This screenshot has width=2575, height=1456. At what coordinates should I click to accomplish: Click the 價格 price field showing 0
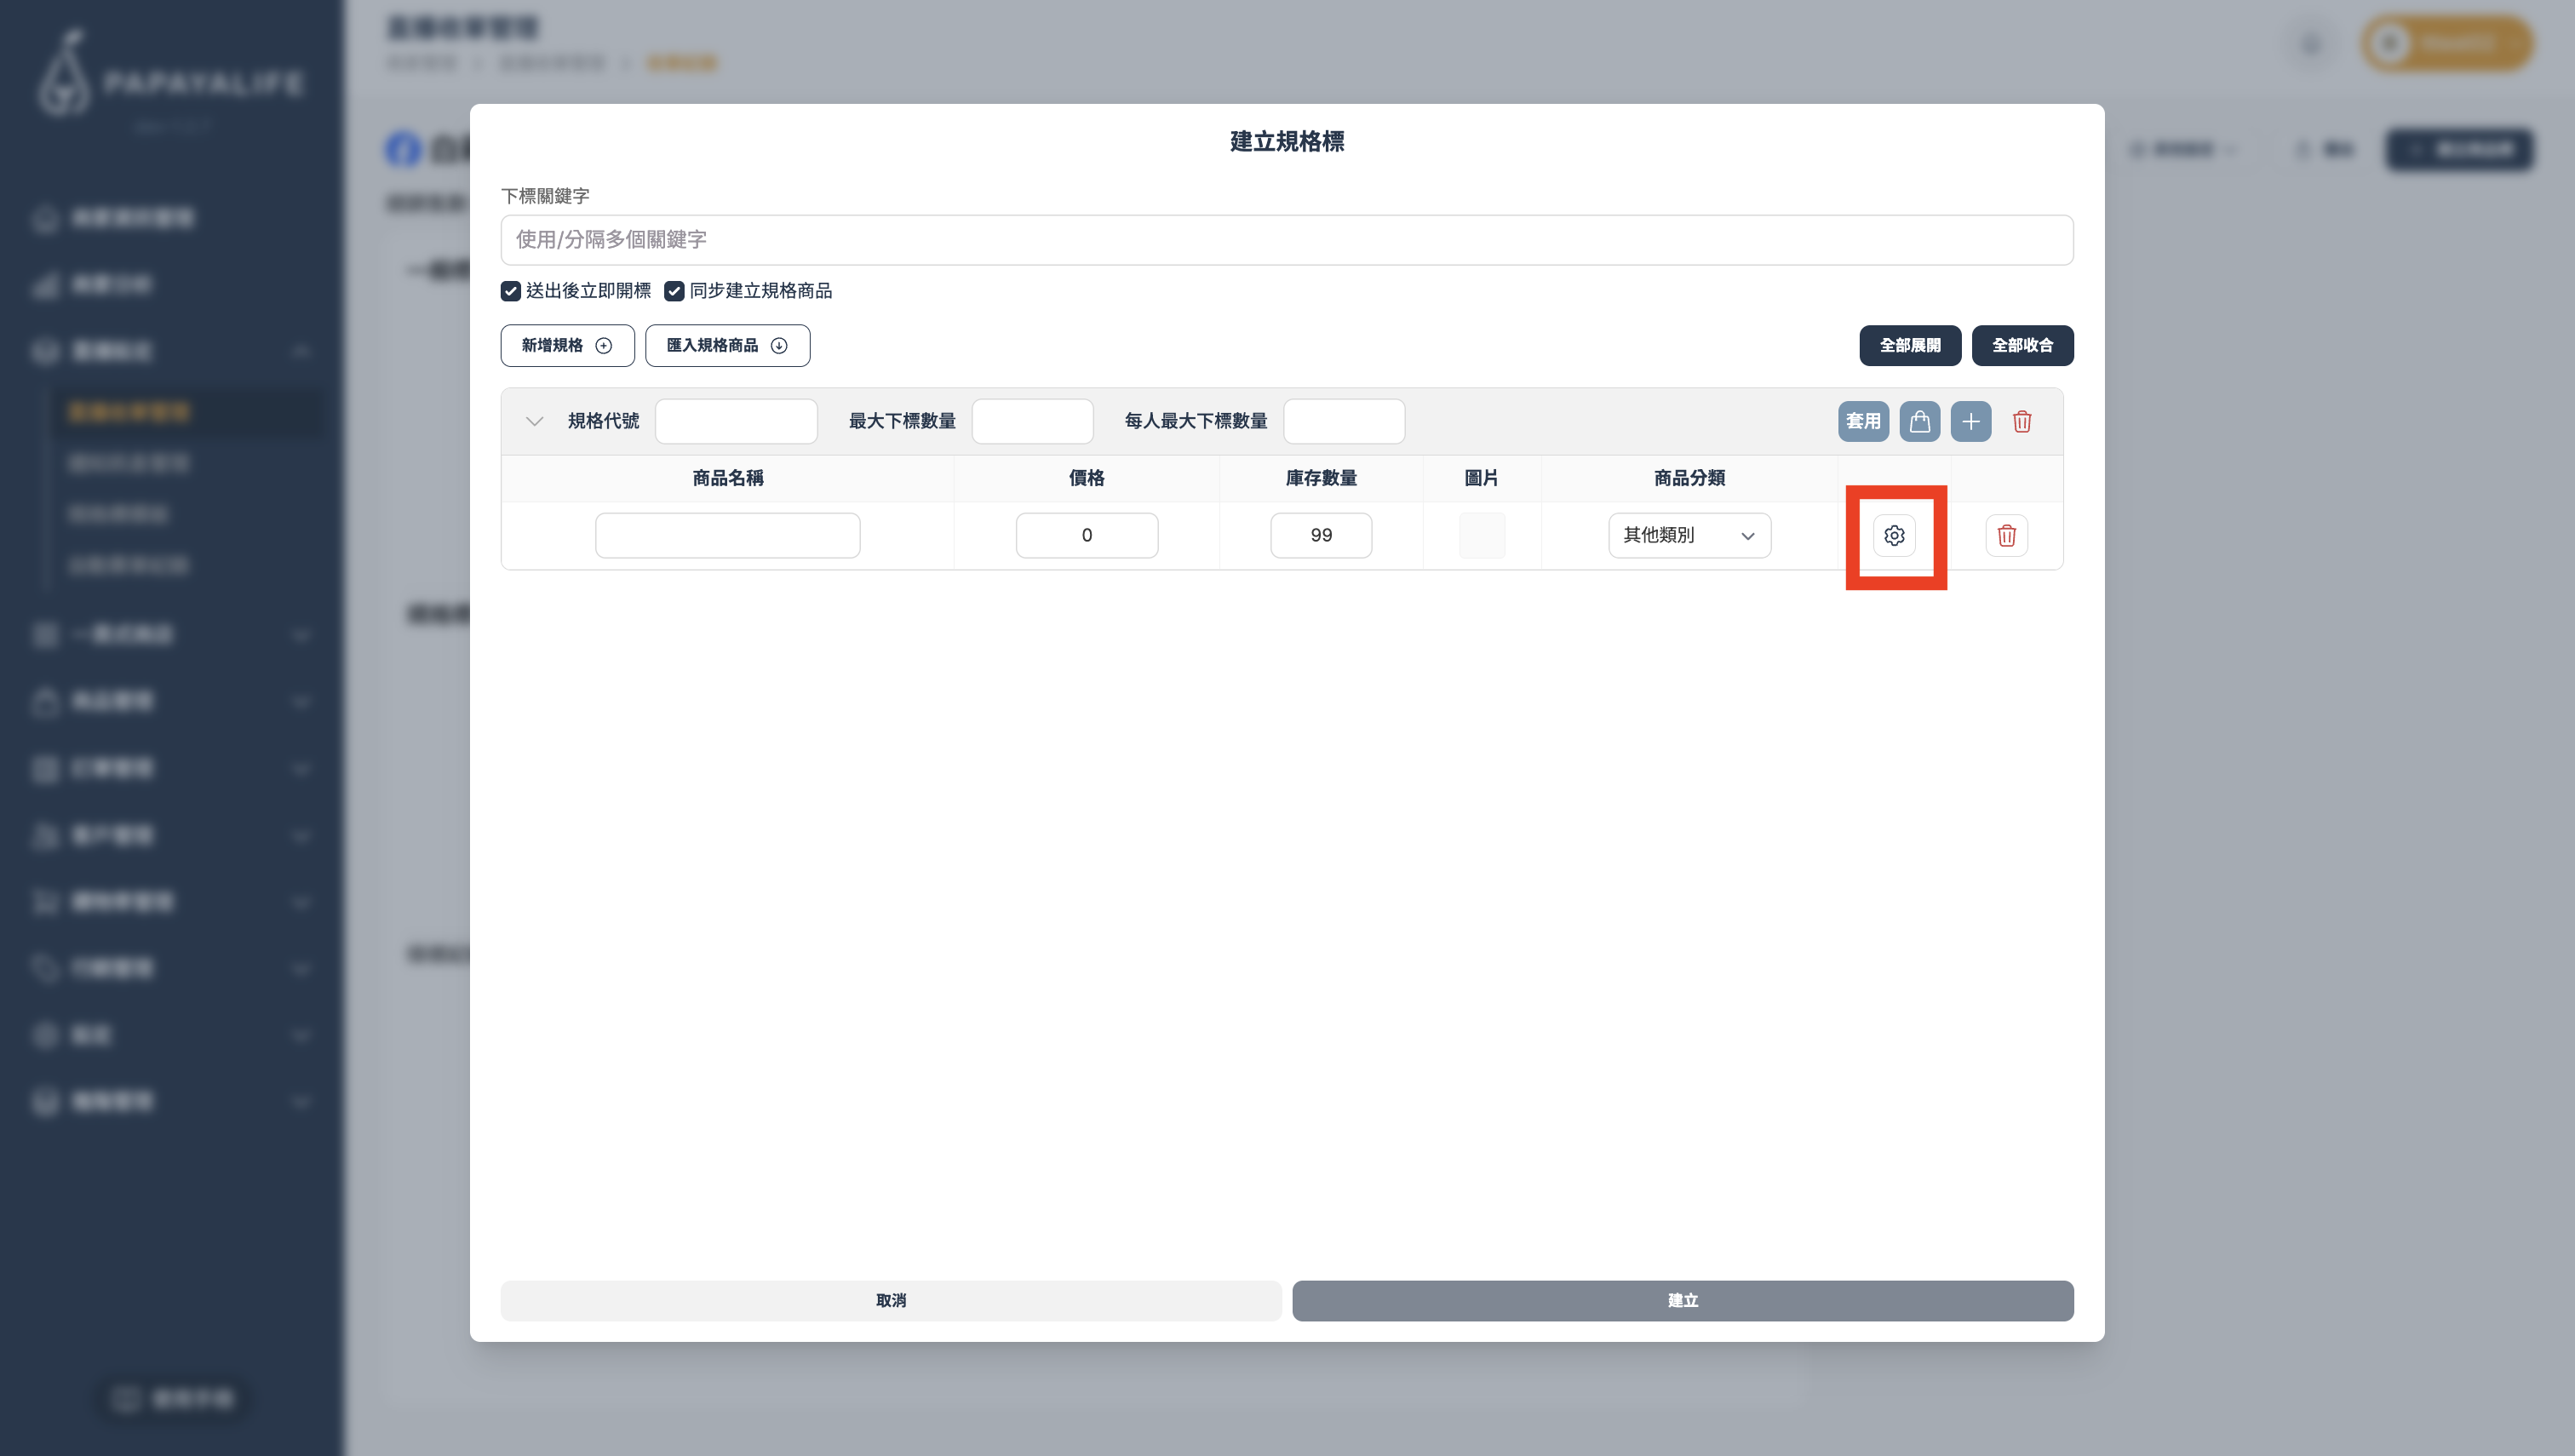1086,536
